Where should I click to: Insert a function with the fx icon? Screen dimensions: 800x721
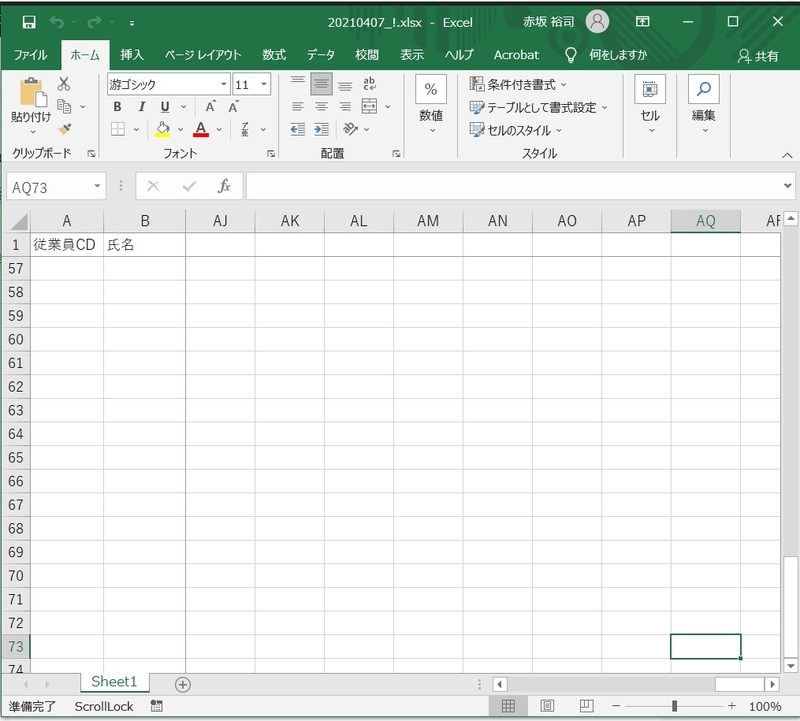point(224,186)
